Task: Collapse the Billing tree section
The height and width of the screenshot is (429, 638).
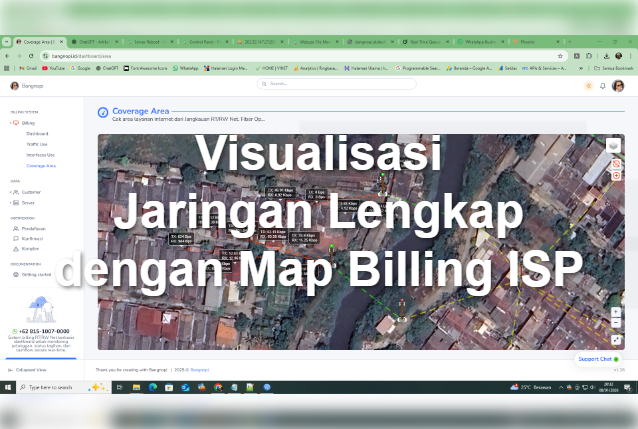Action: tap(12, 123)
